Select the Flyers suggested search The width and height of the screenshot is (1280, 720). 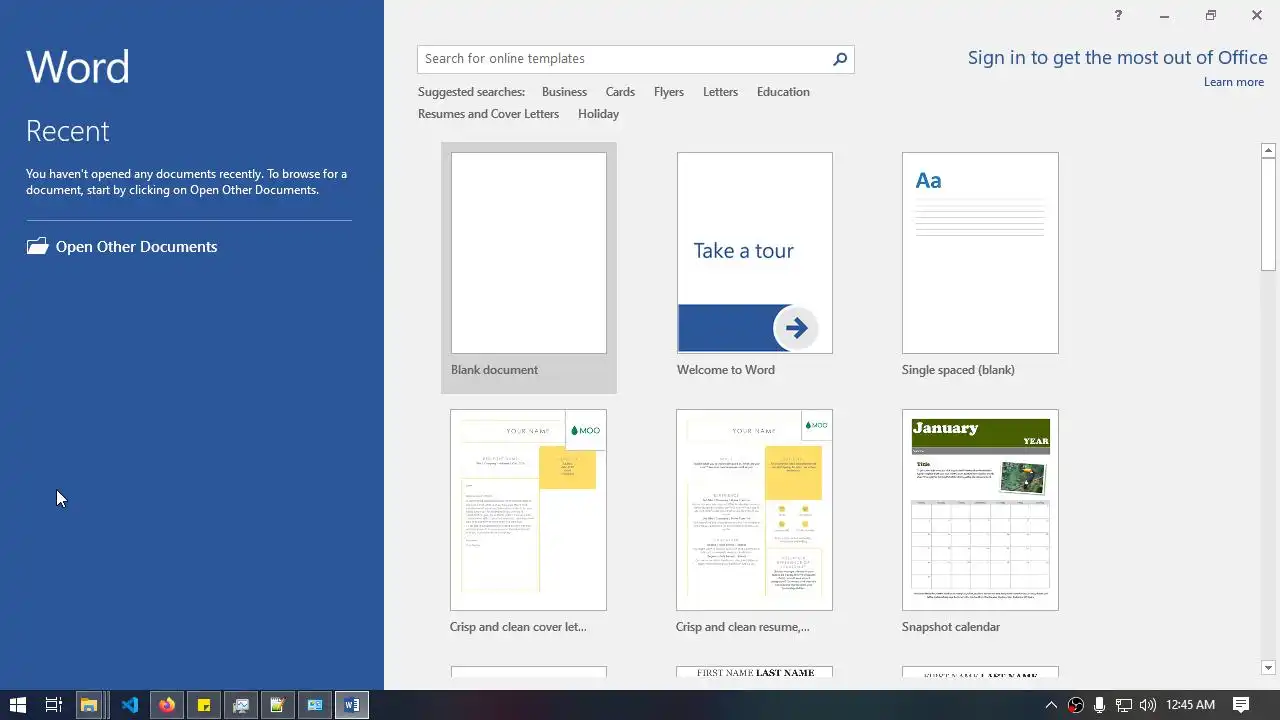point(669,92)
